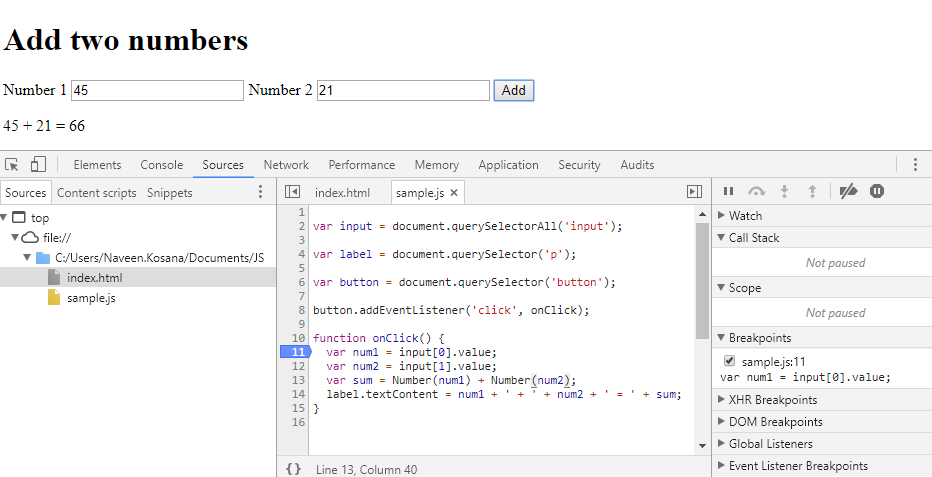Open the Network tab
The width and height of the screenshot is (932, 477).
pyautogui.click(x=286, y=165)
